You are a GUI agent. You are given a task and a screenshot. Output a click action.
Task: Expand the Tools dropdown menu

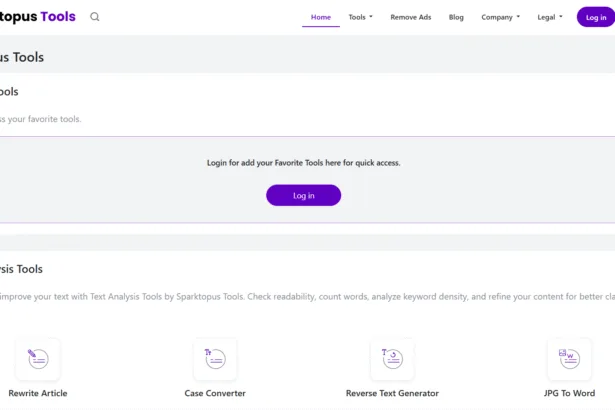360,17
